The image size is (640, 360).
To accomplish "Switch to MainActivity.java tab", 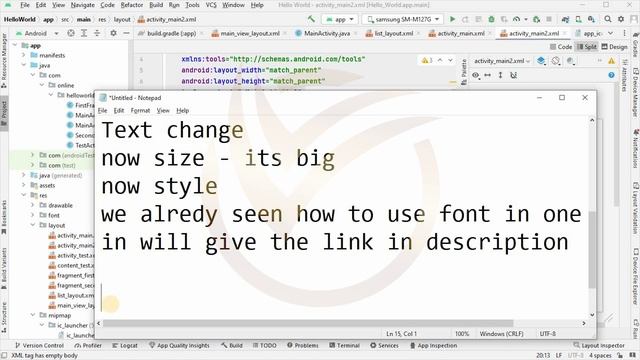I will coord(326,33).
